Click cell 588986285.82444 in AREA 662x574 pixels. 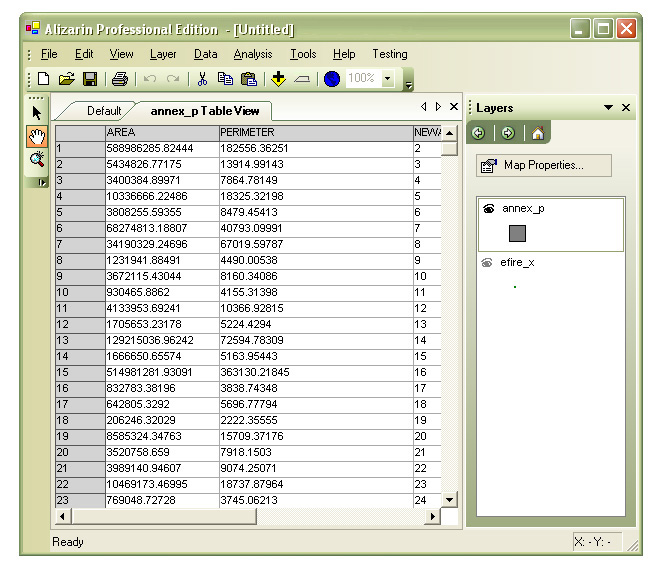click(162, 149)
